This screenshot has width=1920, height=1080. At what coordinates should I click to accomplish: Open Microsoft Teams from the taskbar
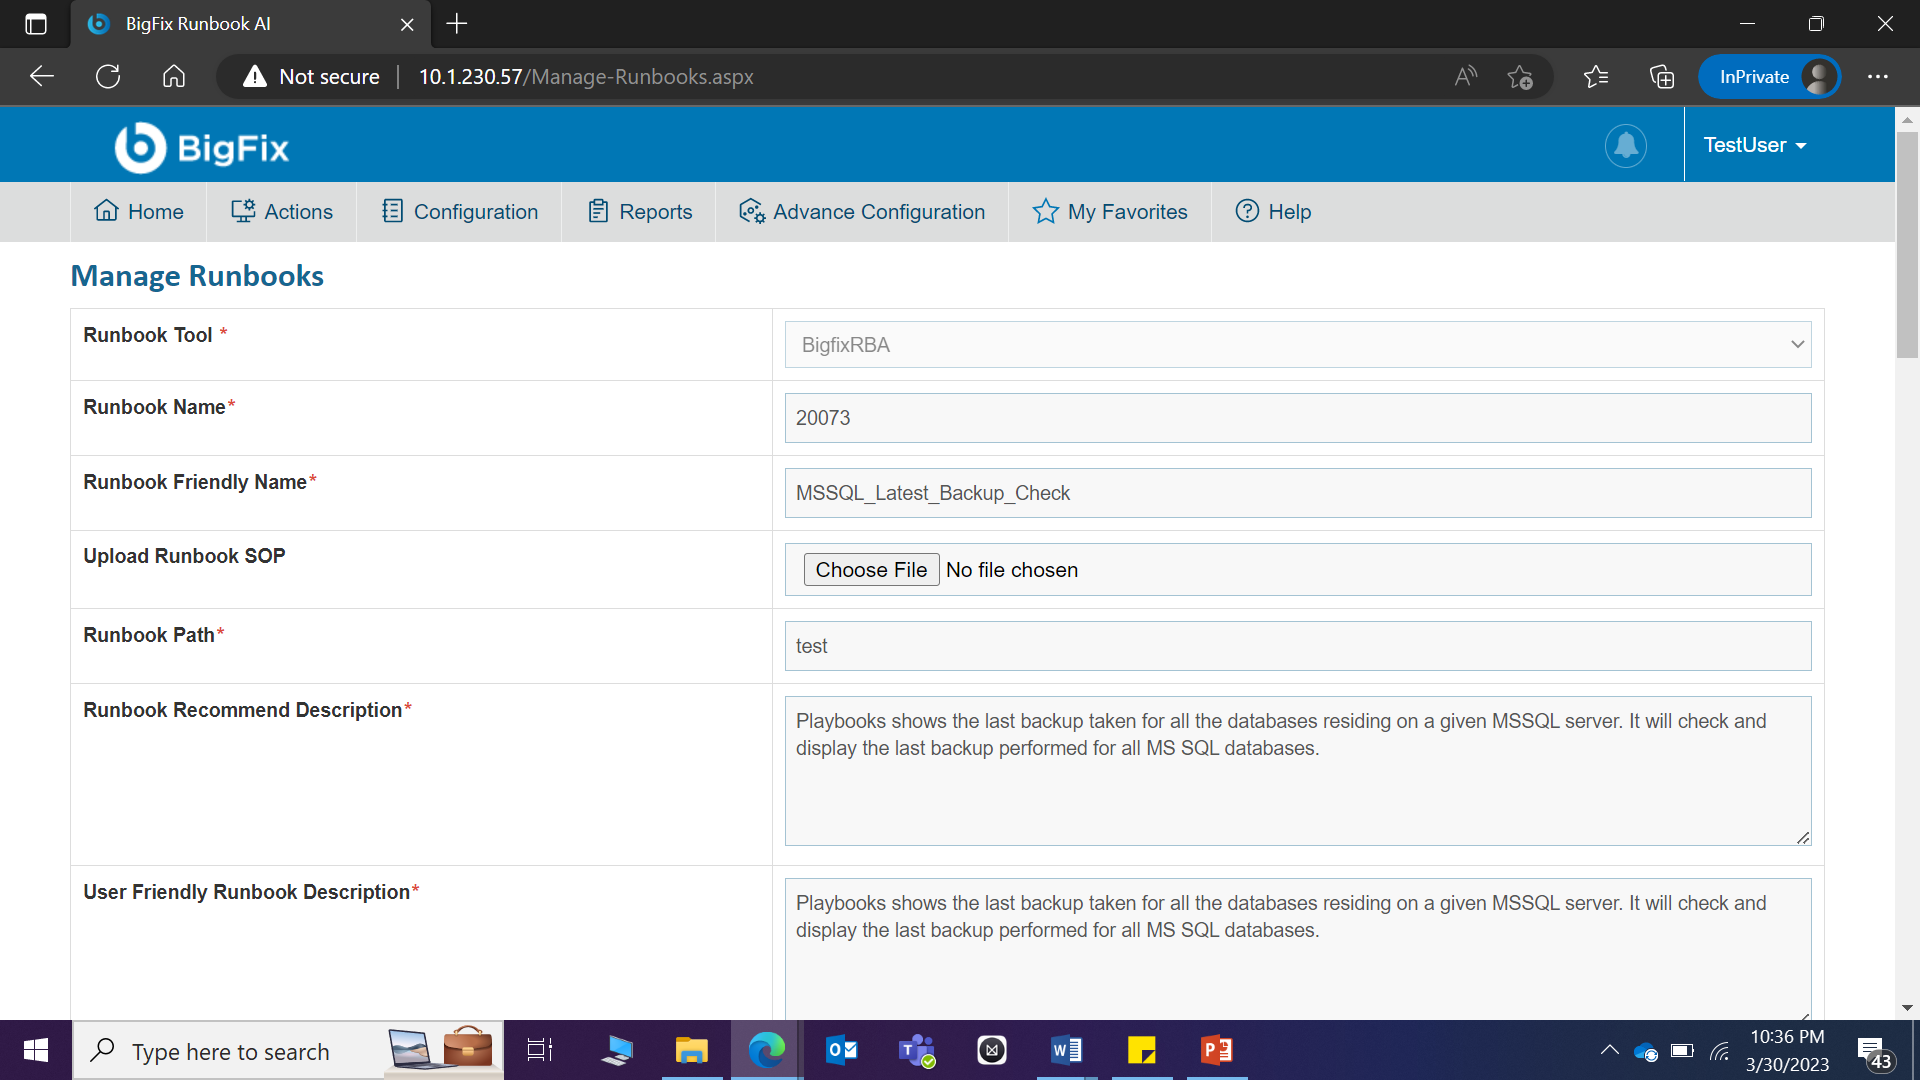[916, 1051]
